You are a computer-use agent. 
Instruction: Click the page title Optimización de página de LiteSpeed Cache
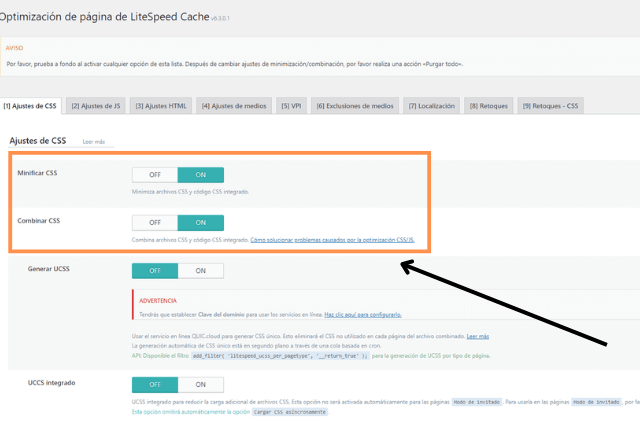point(104,17)
